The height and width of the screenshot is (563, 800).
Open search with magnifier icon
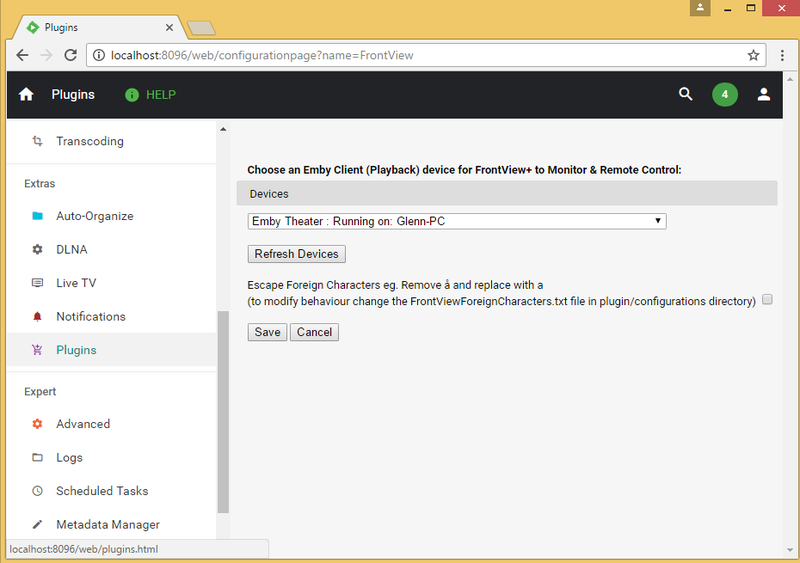pyautogui.click(x=686, y=94)
